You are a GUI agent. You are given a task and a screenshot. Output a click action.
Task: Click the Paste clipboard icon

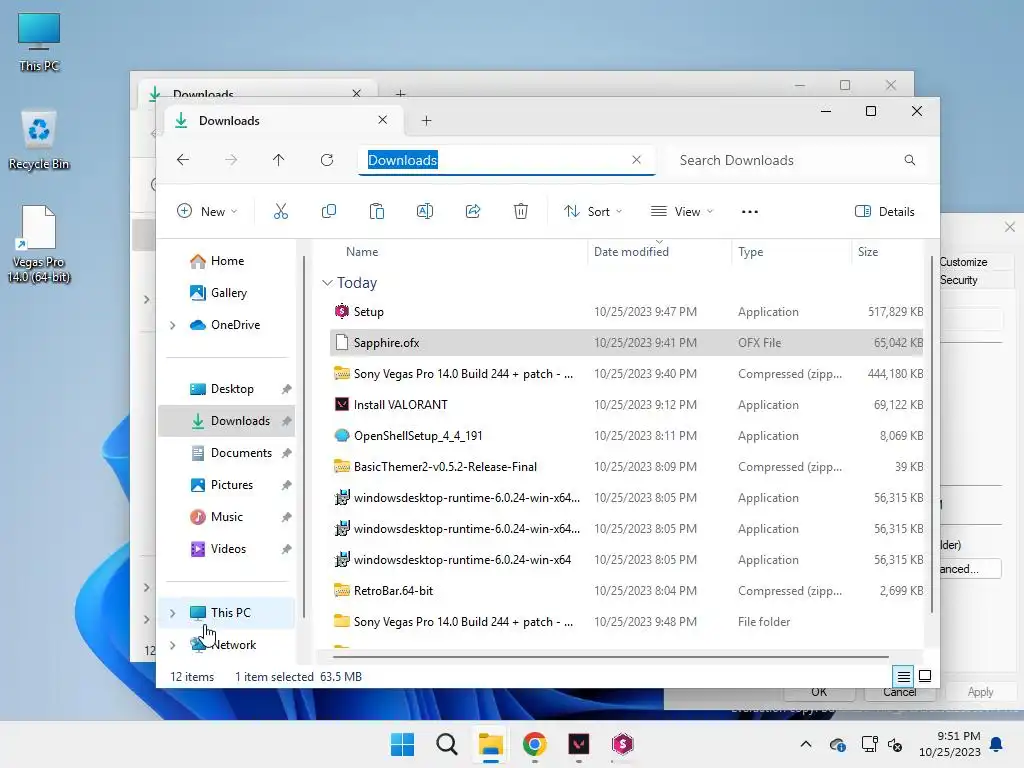tap(377, 212)
